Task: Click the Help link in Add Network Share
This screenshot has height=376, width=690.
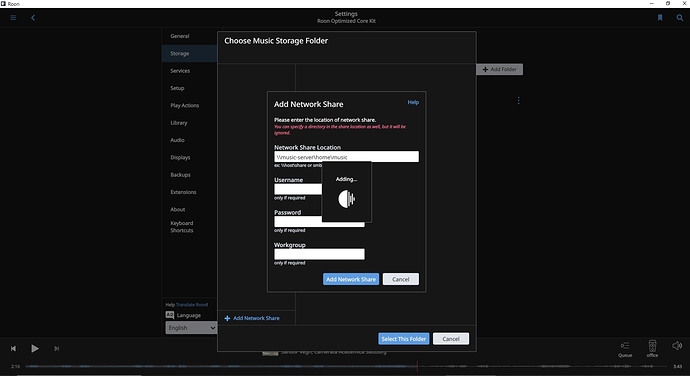Action: pos(413,102)
